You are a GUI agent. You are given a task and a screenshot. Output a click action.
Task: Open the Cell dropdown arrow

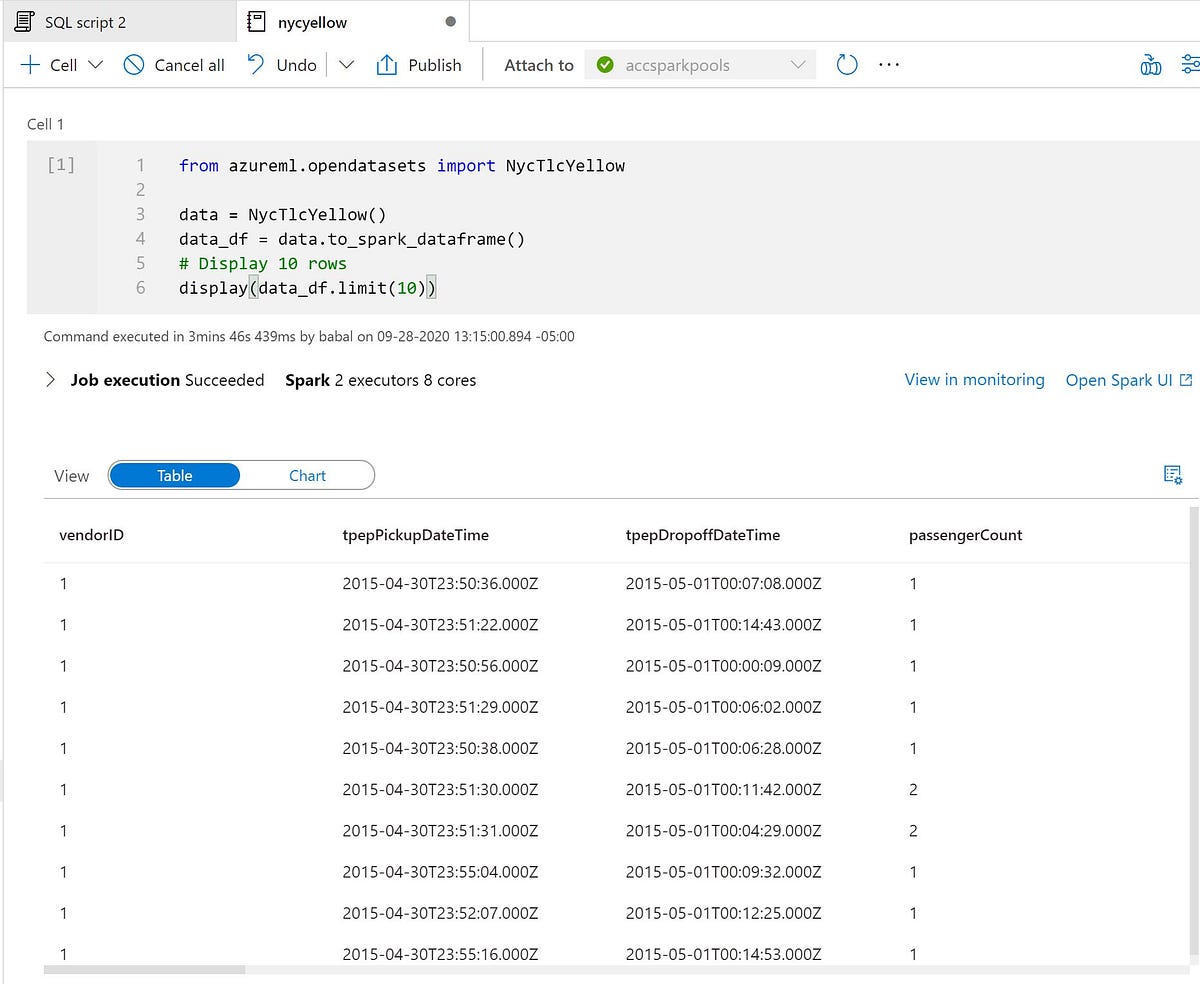point(93,64)
